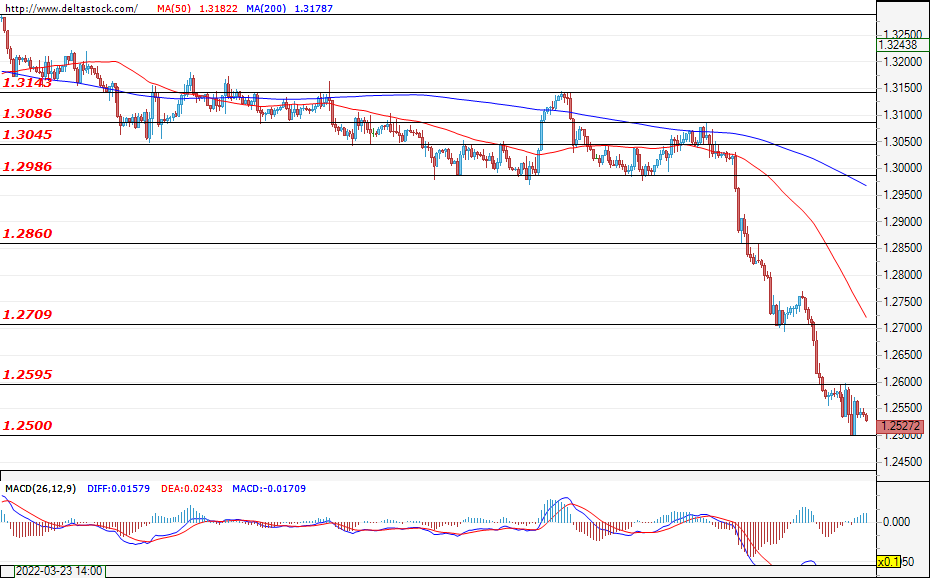The image size is (930, 578).
Task: Click the 1.26000 price axis label
Action: click(903, 382)
